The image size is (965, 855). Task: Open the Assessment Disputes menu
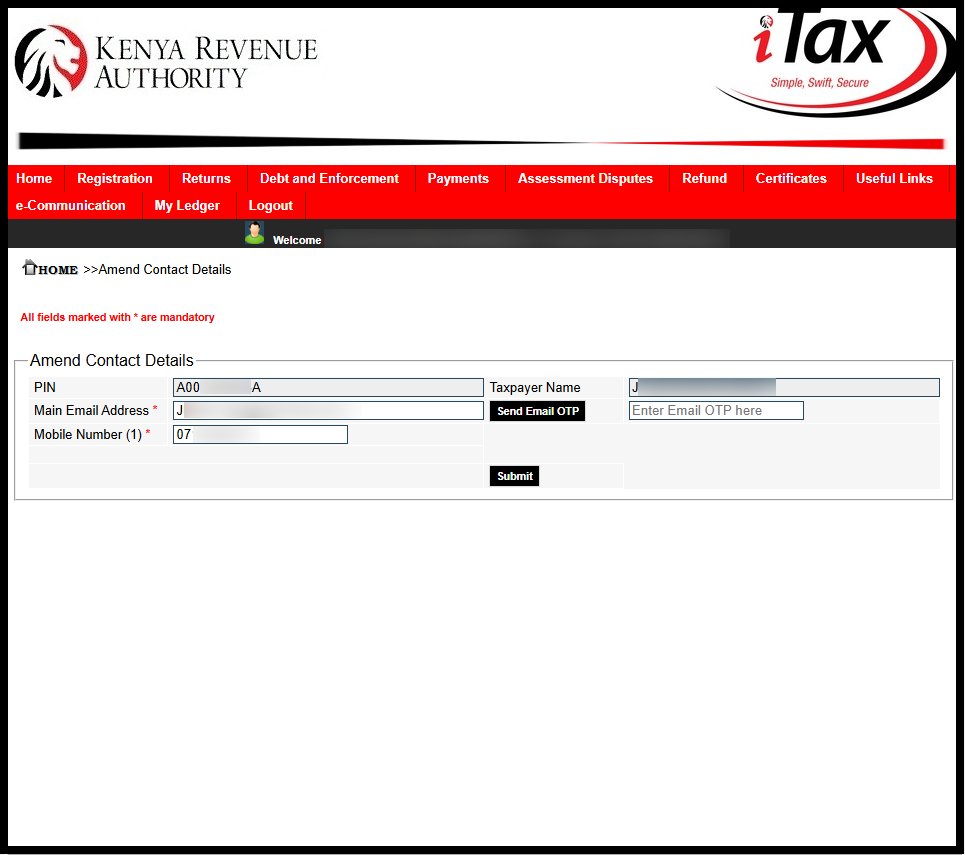[585, 178]
